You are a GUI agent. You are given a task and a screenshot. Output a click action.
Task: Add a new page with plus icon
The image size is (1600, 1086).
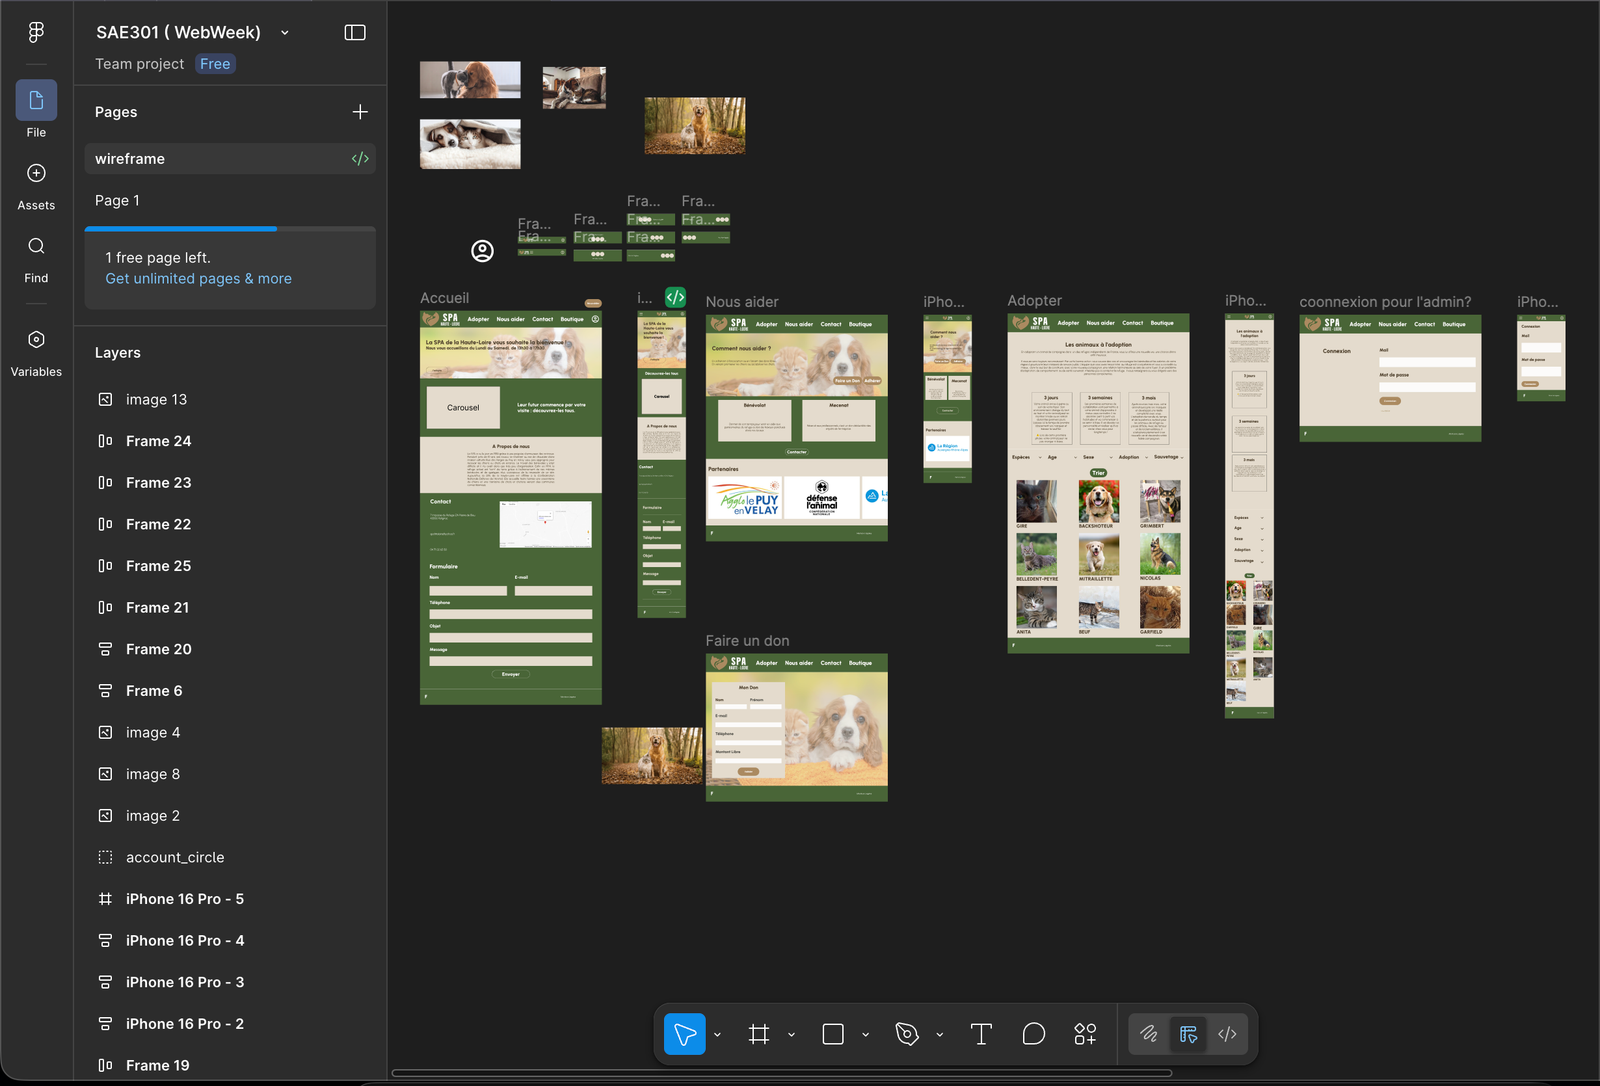pos(360,112)
